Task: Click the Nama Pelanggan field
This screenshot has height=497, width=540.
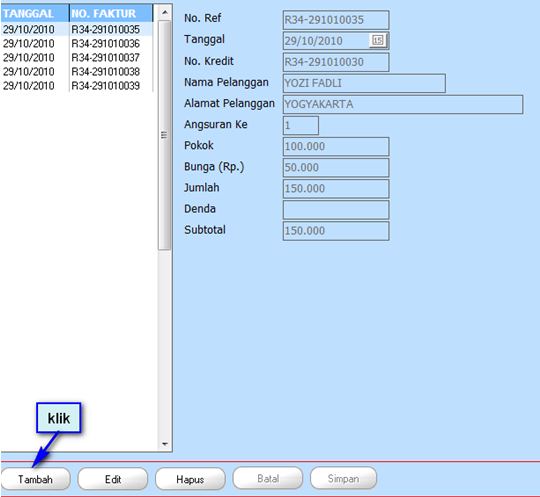Action: pyautogui.click(x=364, y=83)
